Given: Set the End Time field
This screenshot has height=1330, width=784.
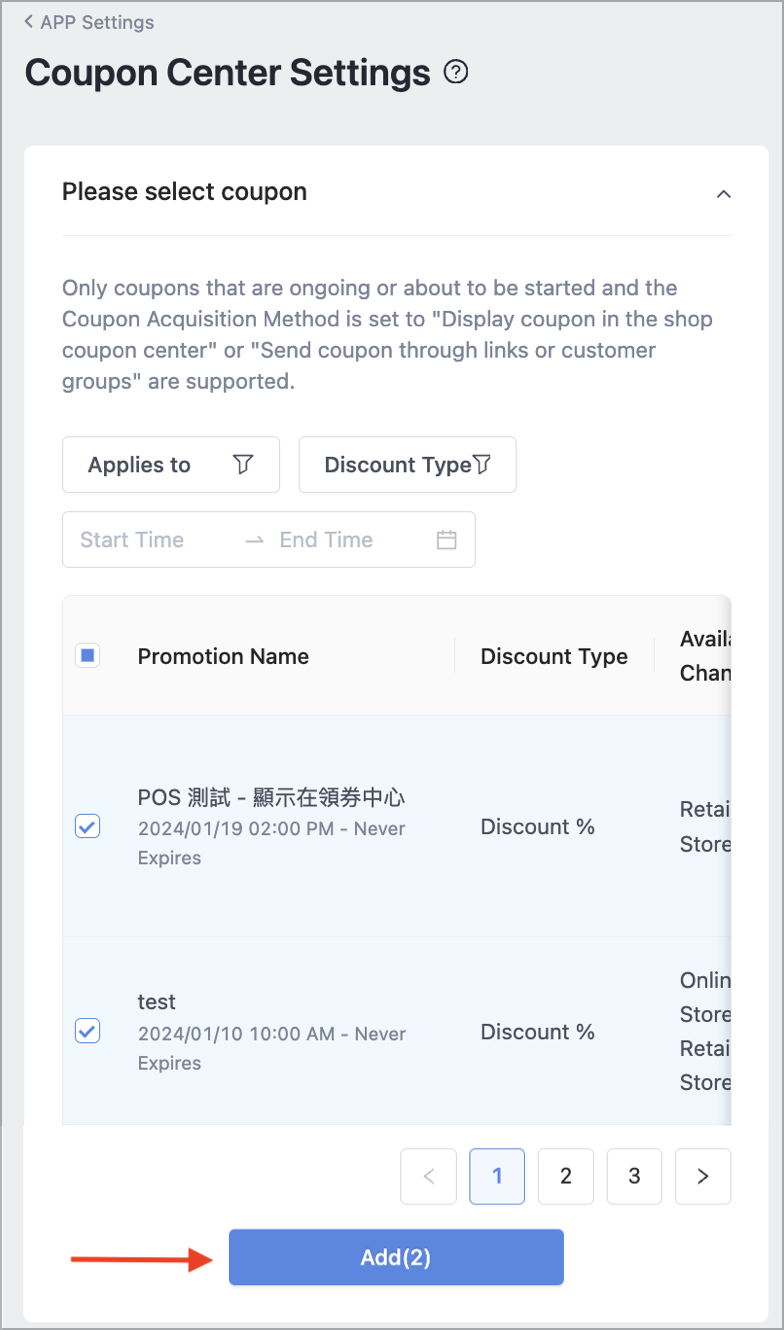Looking at the screenshot, I should (326, 540).
